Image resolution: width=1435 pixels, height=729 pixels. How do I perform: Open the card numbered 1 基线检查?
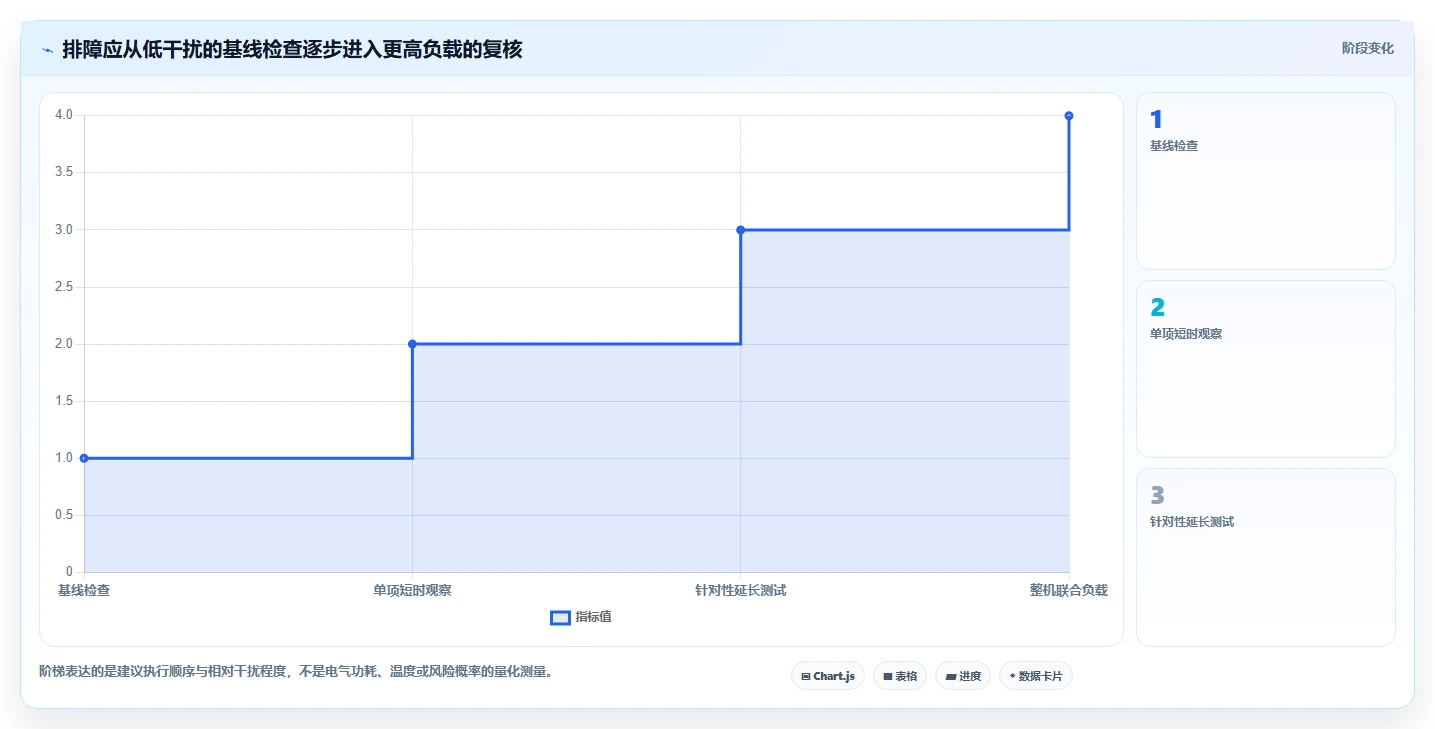(x=1265, y=181)
